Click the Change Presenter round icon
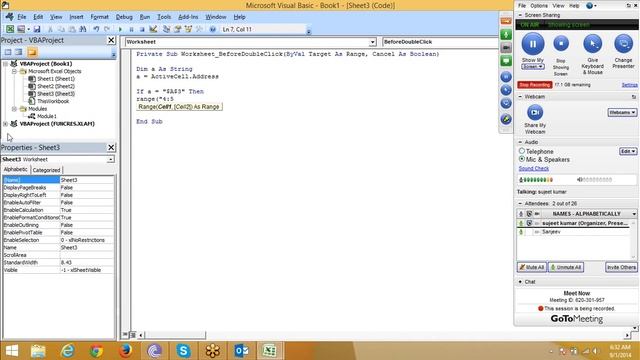The width and height of the screenshot is (640, 360). 623,43
